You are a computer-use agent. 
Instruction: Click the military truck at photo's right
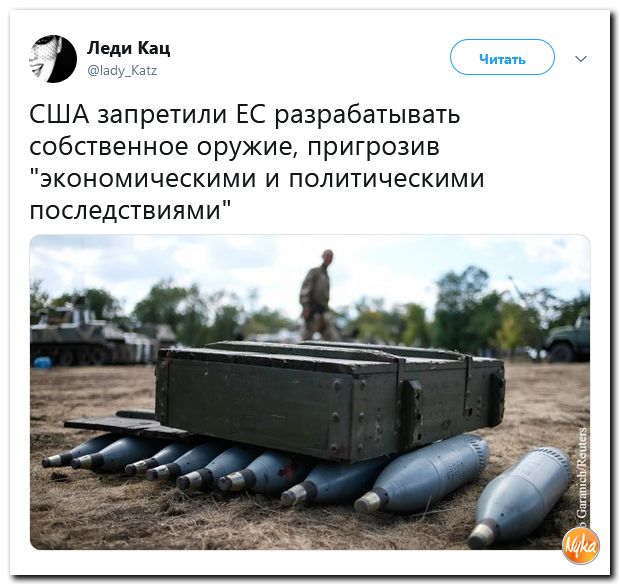click(x=567, y=341)
